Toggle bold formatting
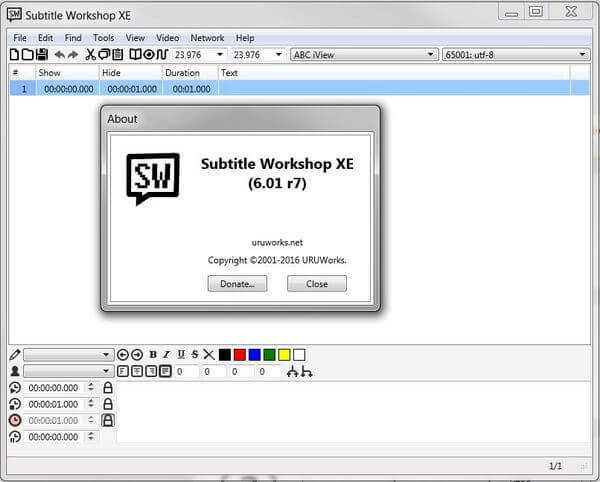 click(x=153, y=355)
